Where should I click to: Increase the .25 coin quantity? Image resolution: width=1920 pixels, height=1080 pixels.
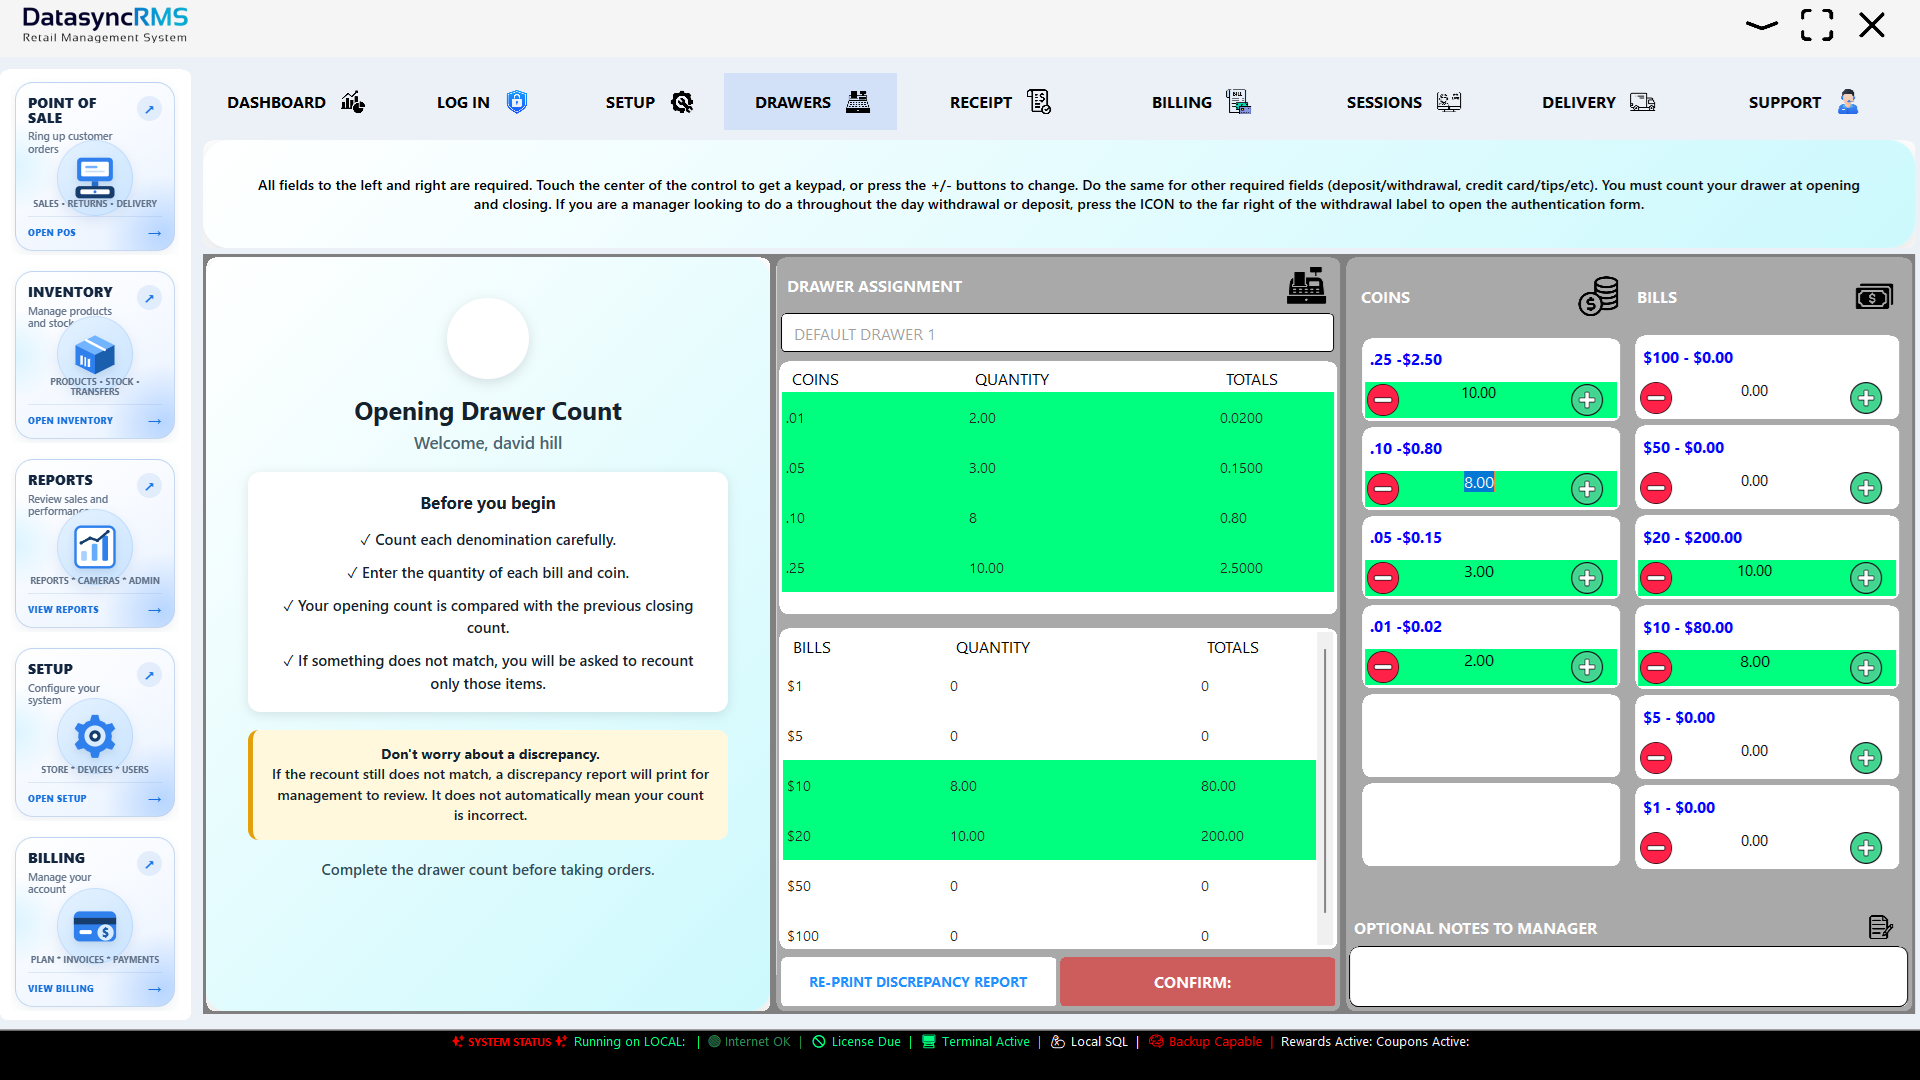coord(1587,400)
